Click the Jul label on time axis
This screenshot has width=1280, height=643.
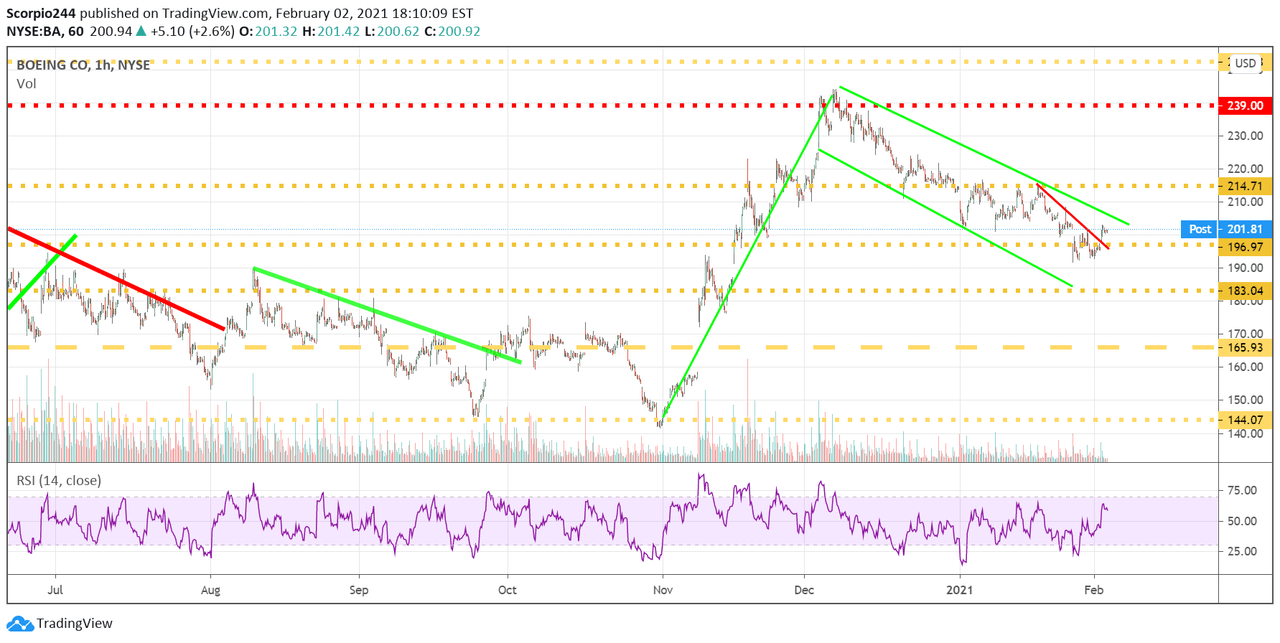point(56,590)
